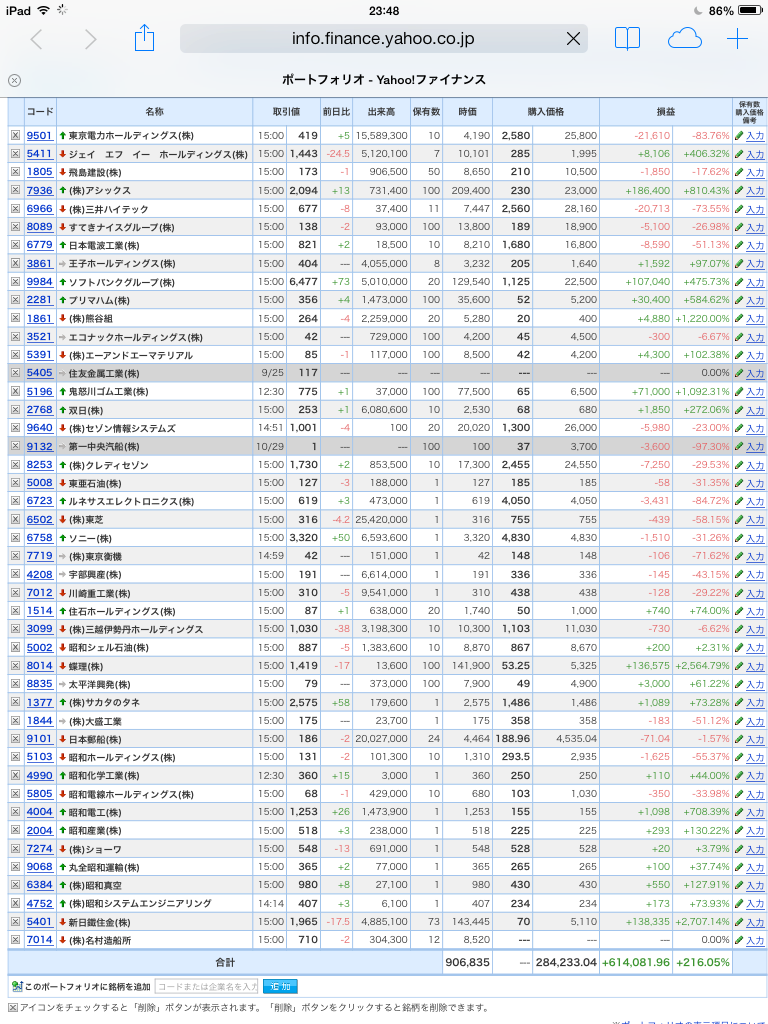This screenshot has width=768, height=1024.
Task: Open iCloud tabs cloud icon
Action: (x=684, y=39)
